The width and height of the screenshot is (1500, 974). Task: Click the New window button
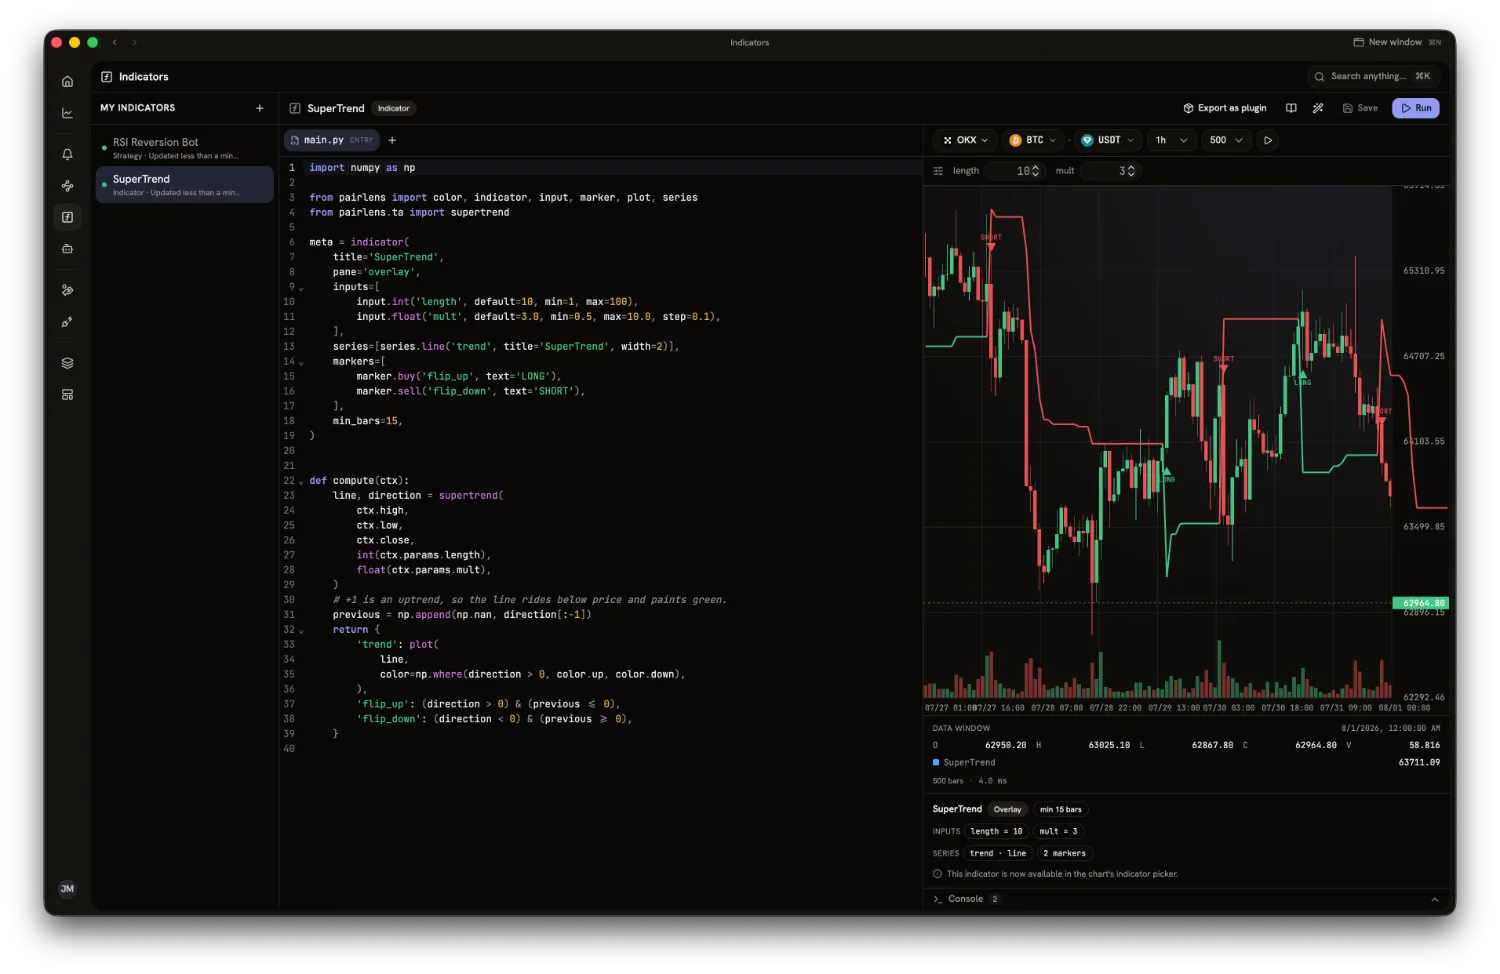point(1397,42)
